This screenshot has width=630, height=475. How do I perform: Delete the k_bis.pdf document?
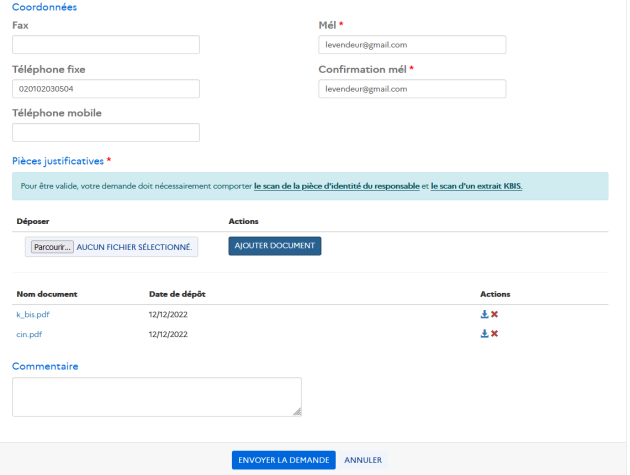494,314
